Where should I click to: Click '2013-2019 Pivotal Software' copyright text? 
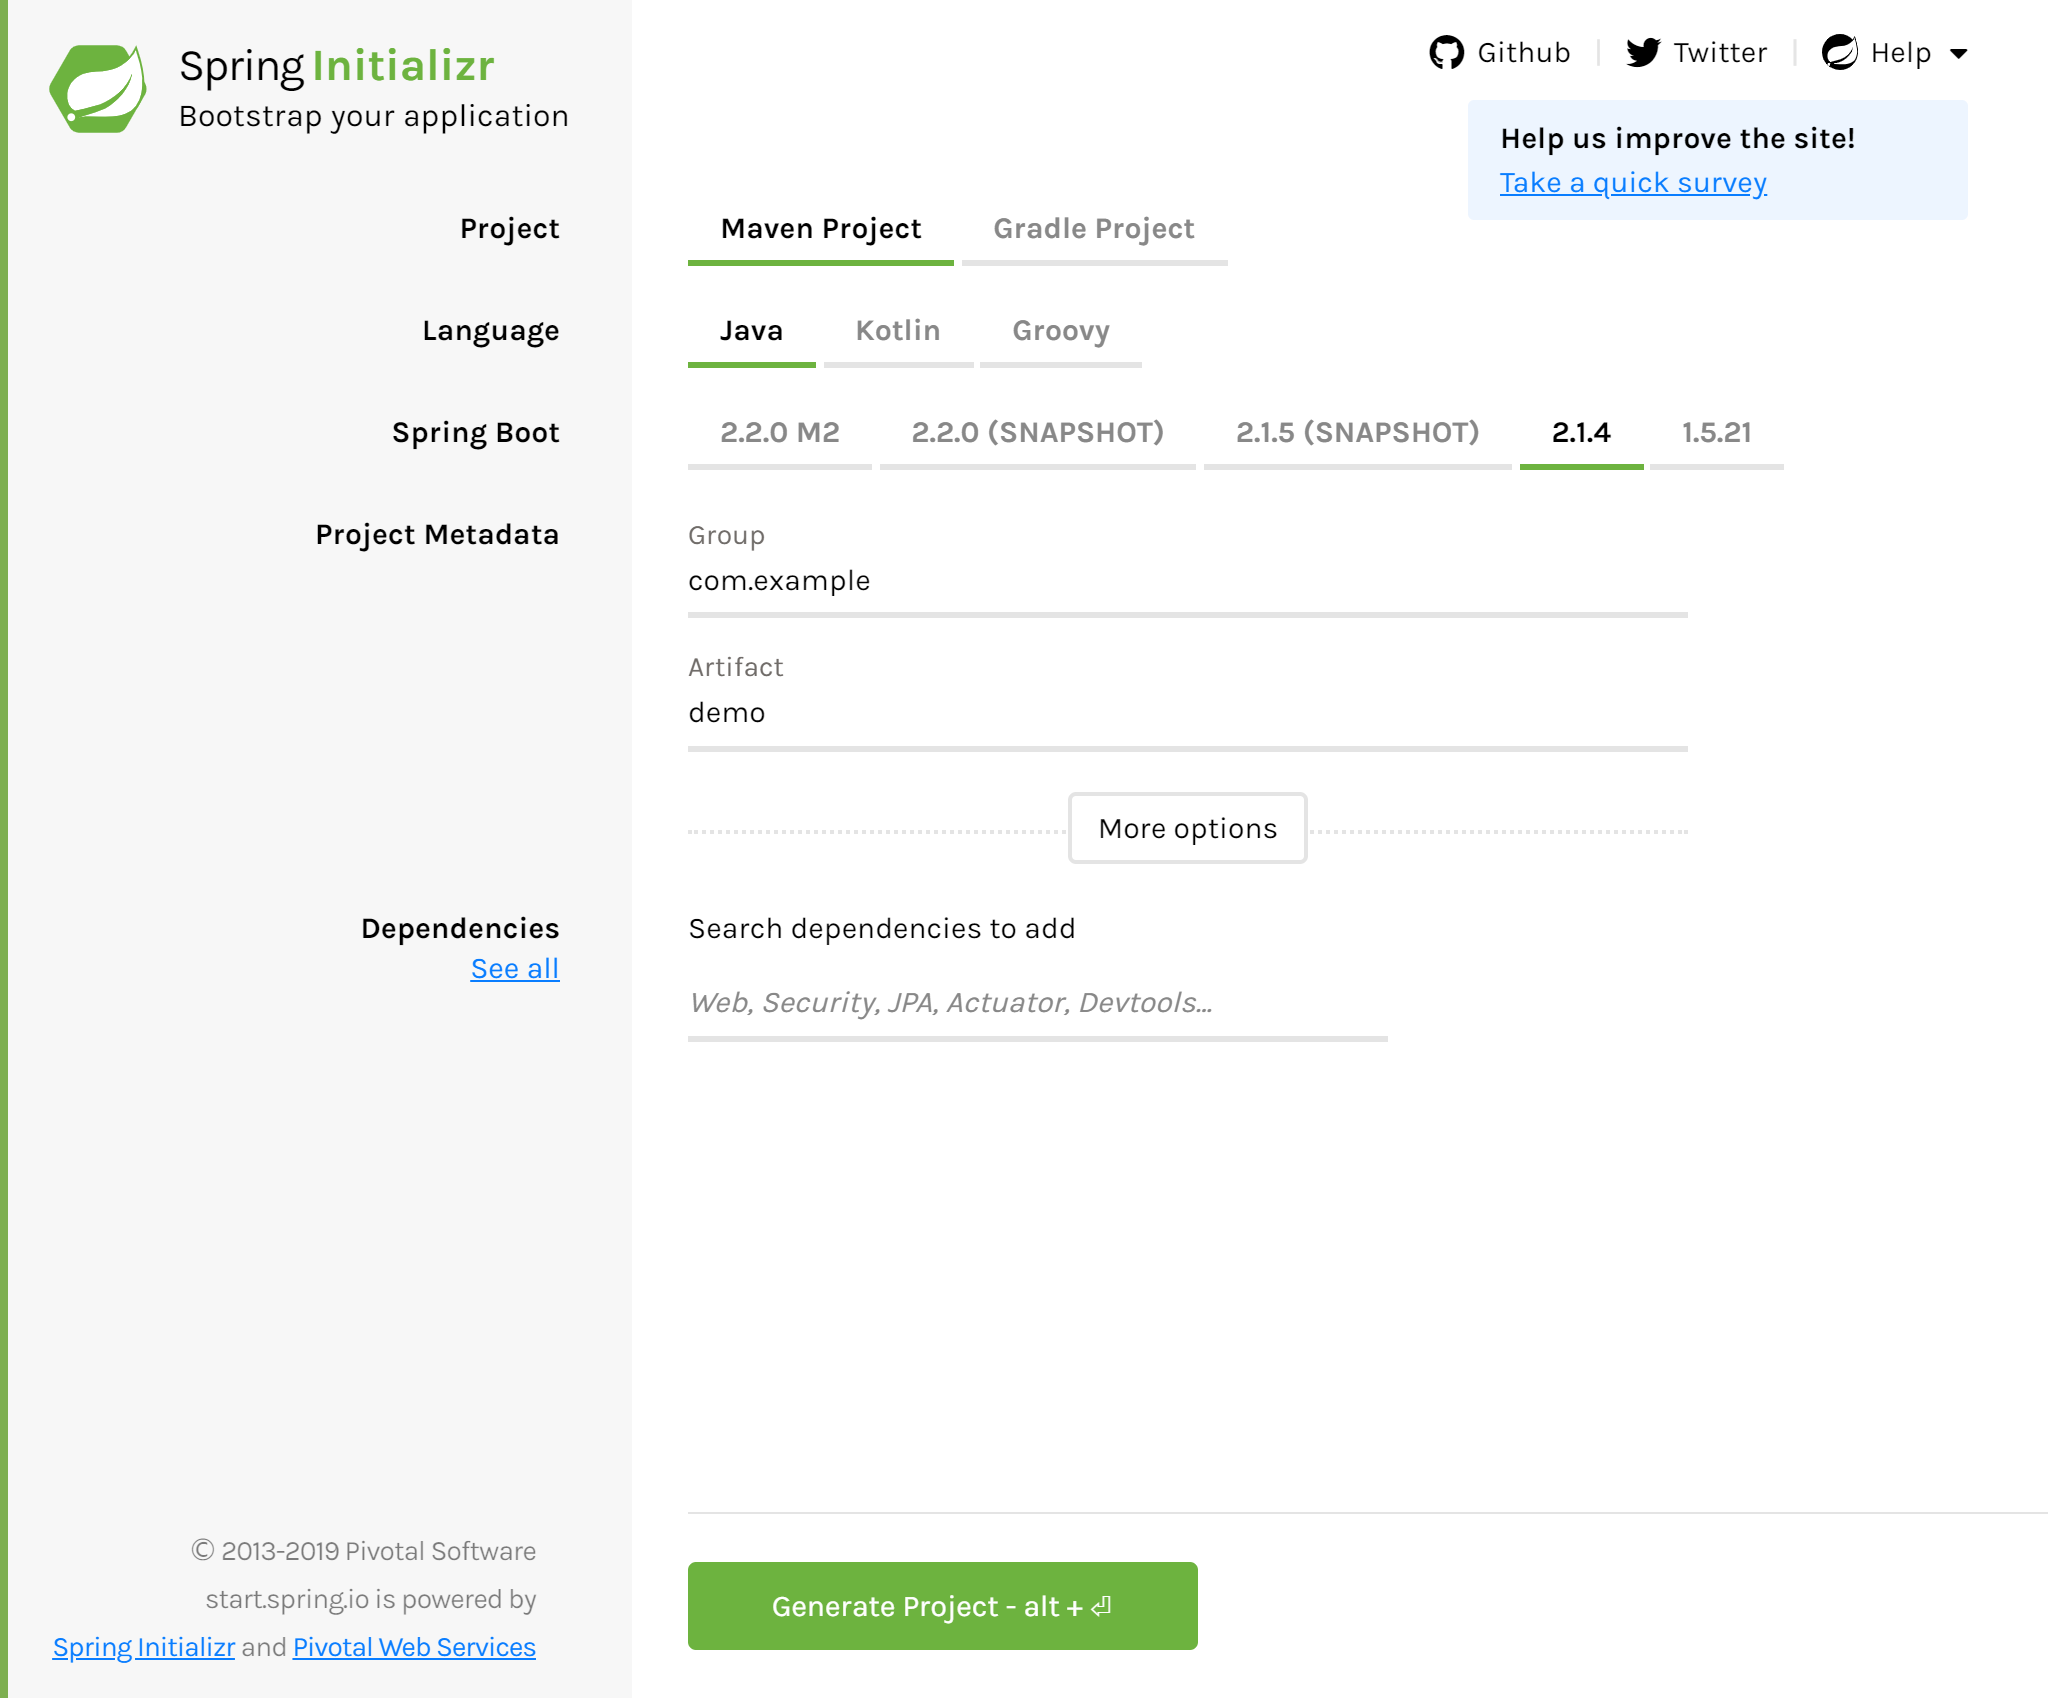pos(364,1551)
